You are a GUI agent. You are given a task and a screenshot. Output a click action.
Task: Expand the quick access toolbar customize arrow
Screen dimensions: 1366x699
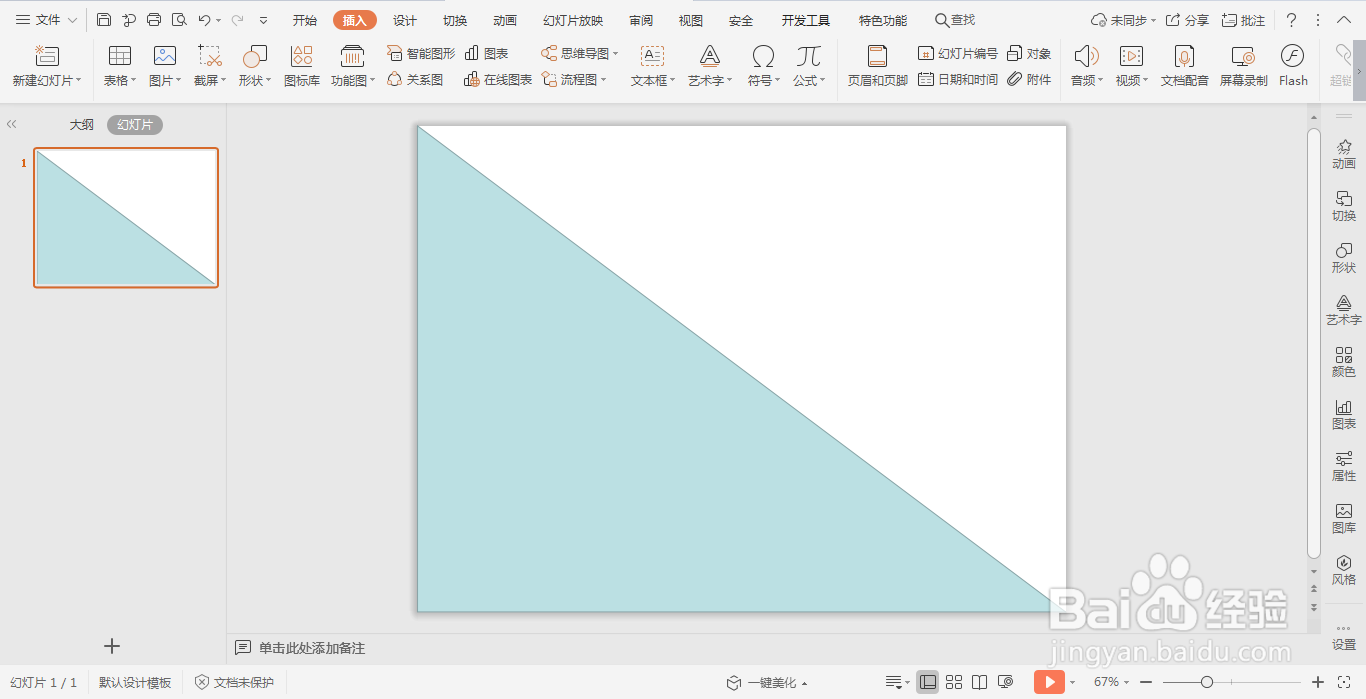[x=263, y=20]
